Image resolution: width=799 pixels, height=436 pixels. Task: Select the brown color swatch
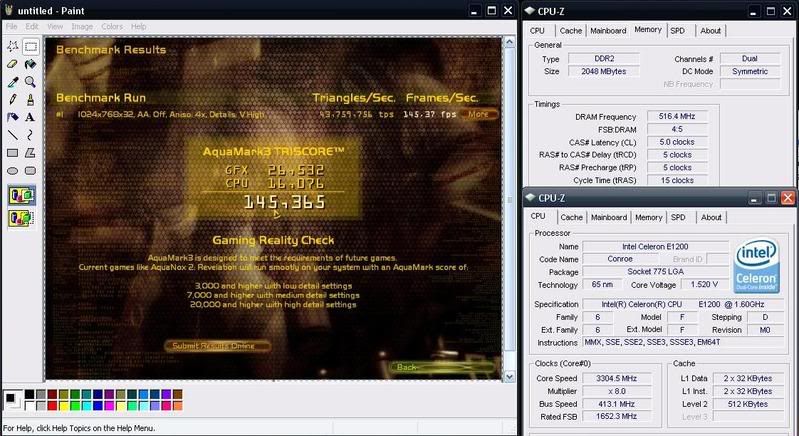click(x=177, y=394)
